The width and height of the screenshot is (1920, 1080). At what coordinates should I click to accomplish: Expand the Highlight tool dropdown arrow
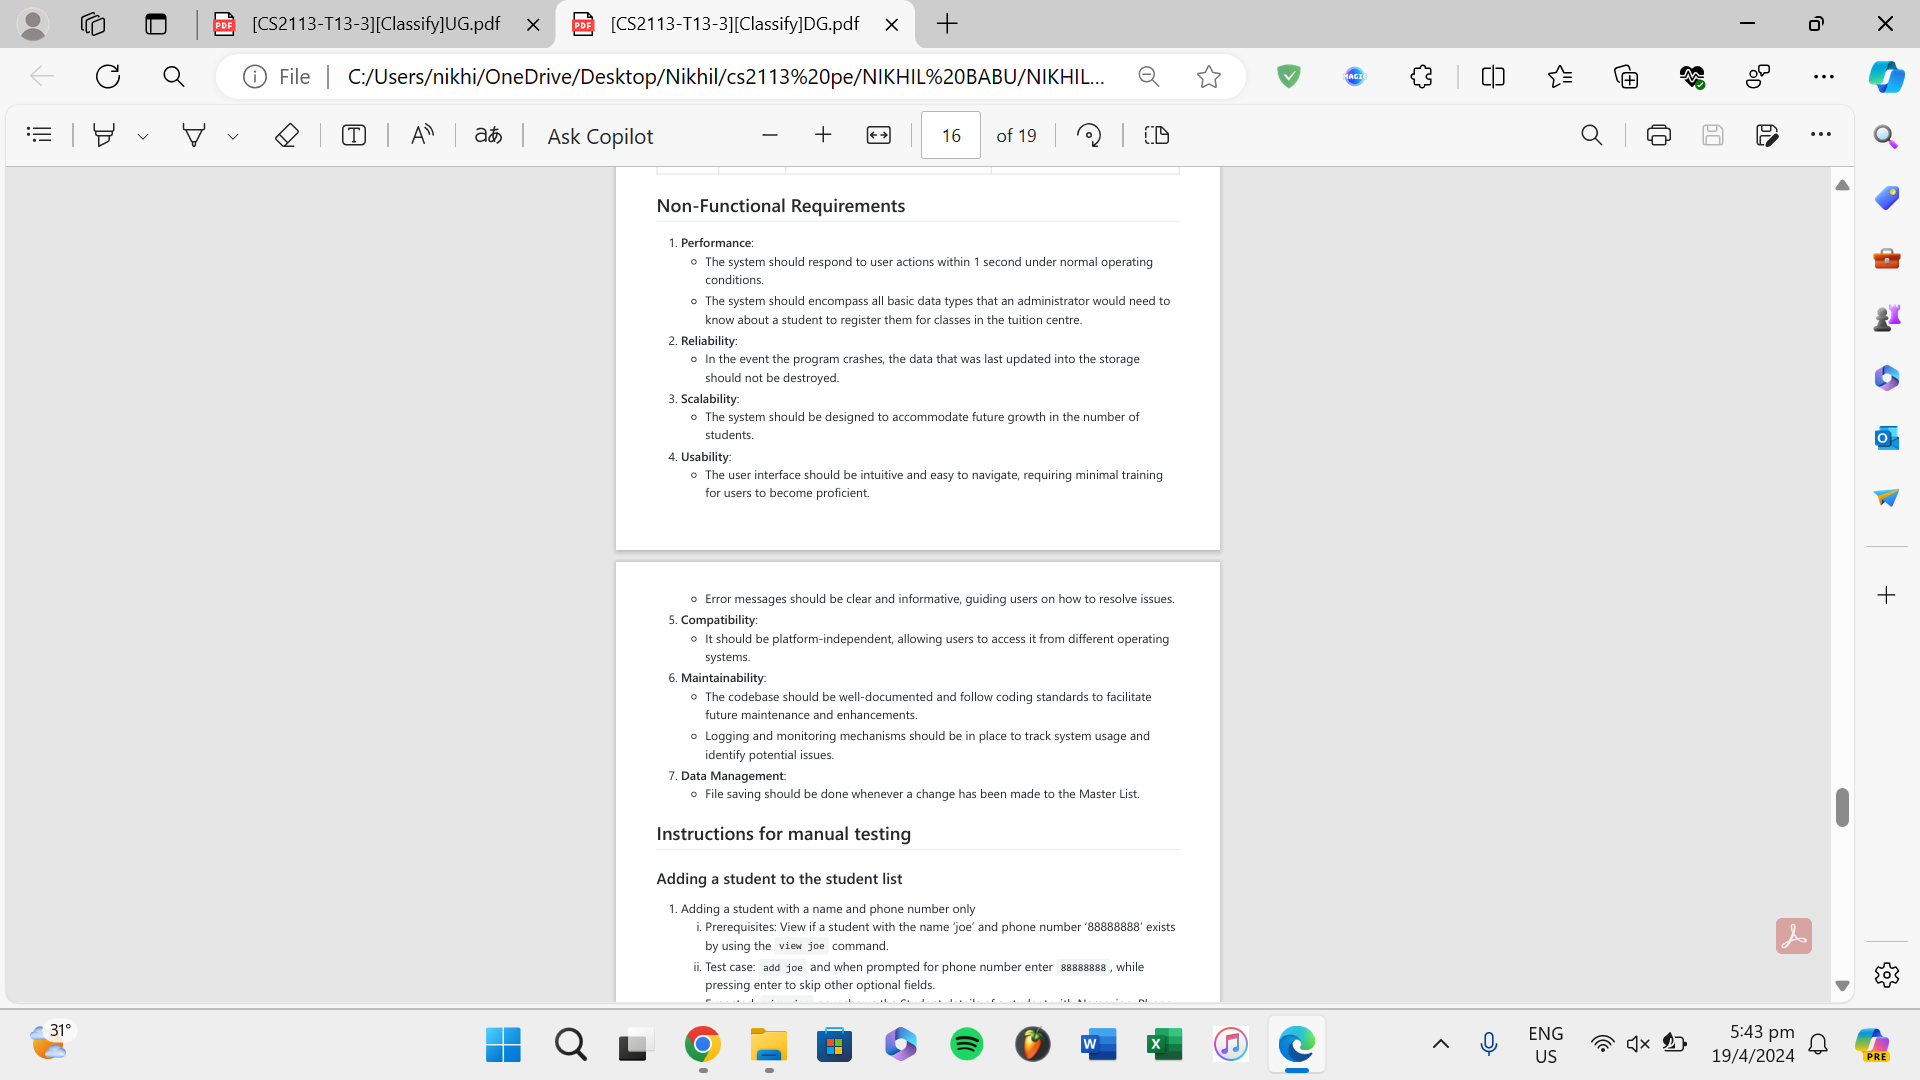click(x=143, y=137)
